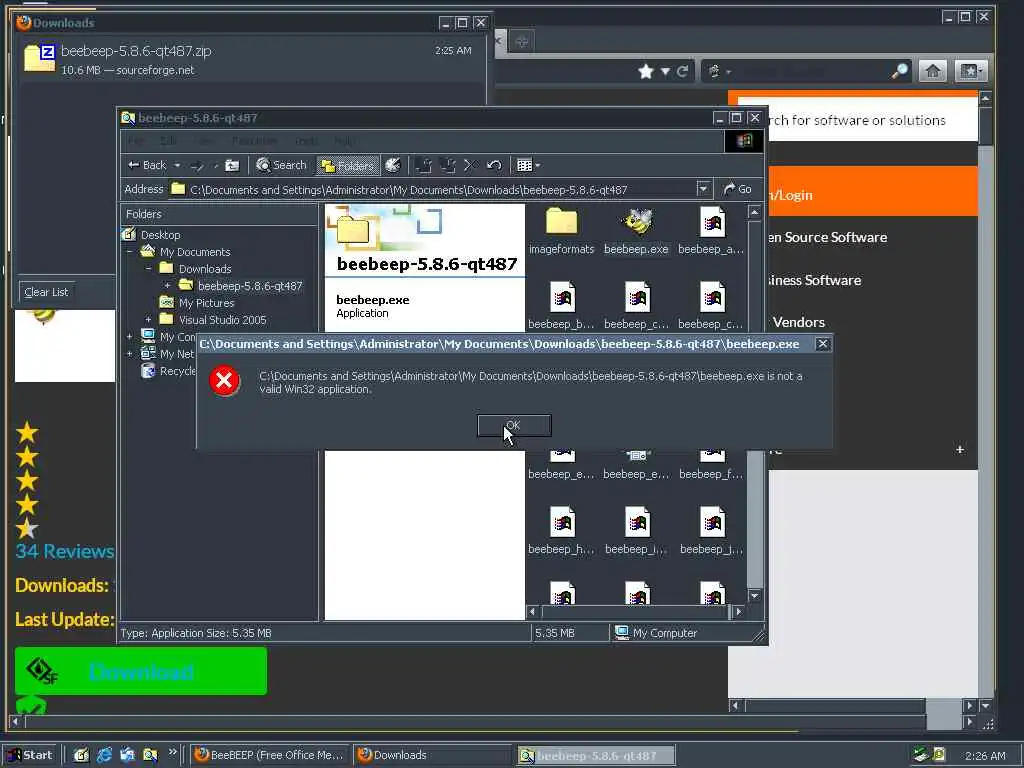Image resolution: width=1024 pixels, height=768 pixels.
Task: Select Downloads in the Folders tree
Action: (205, 269)
